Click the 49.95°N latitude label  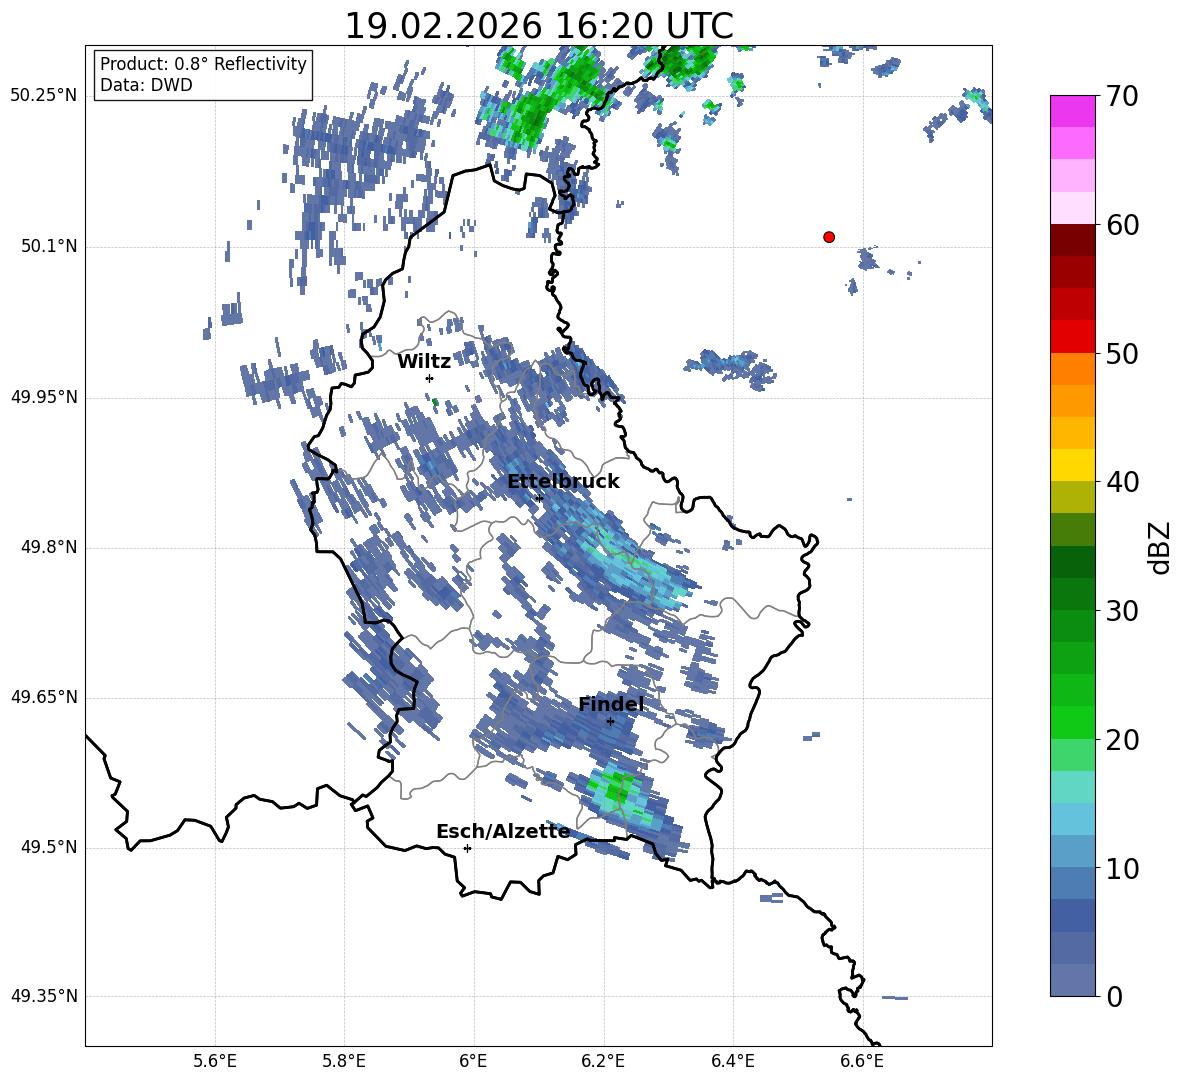43,397
